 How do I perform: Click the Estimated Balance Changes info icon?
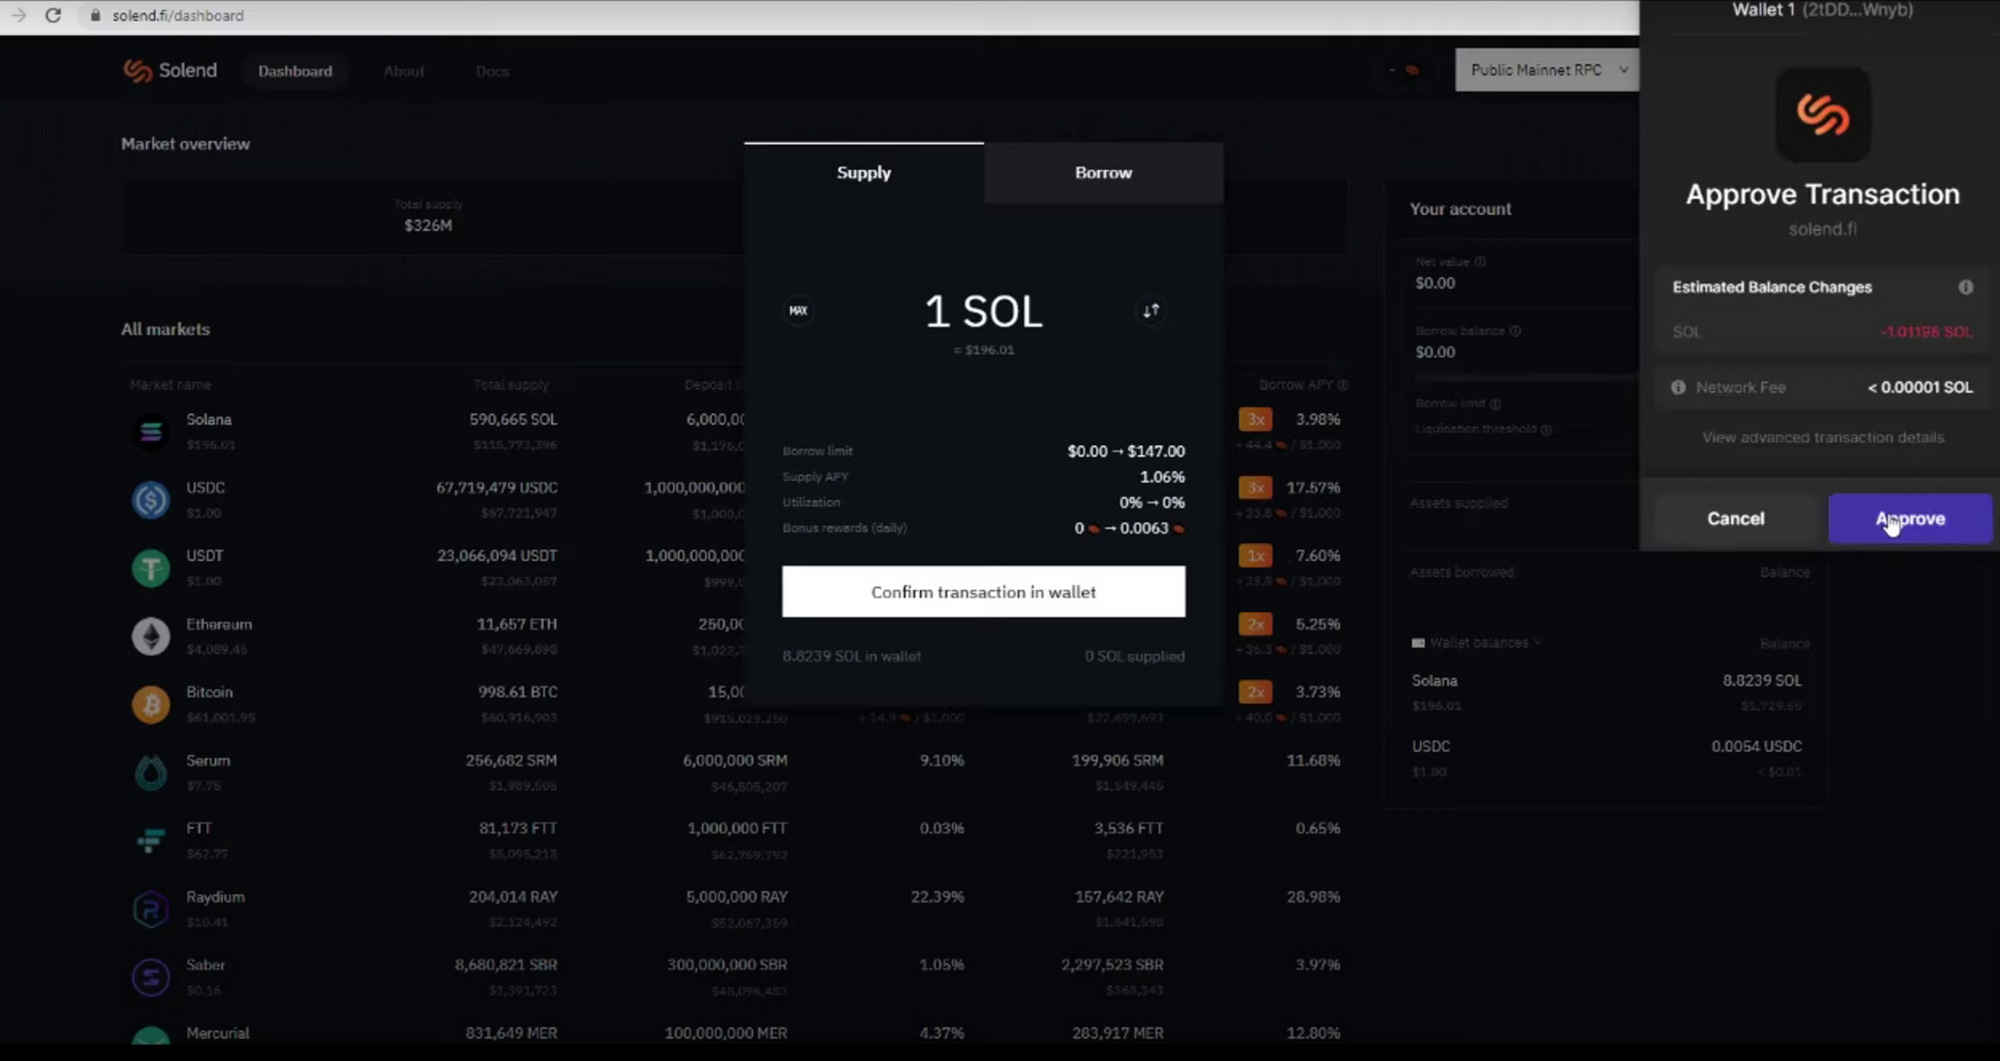coord(1966,287)
